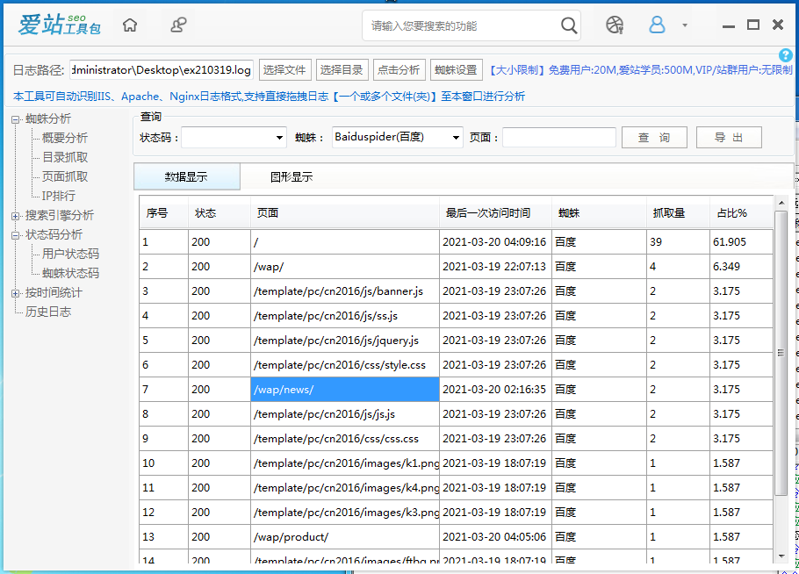Viewport: 799px width, 574px height.
Task: Click the 页面 filter input field
Action: pos(558,137)
